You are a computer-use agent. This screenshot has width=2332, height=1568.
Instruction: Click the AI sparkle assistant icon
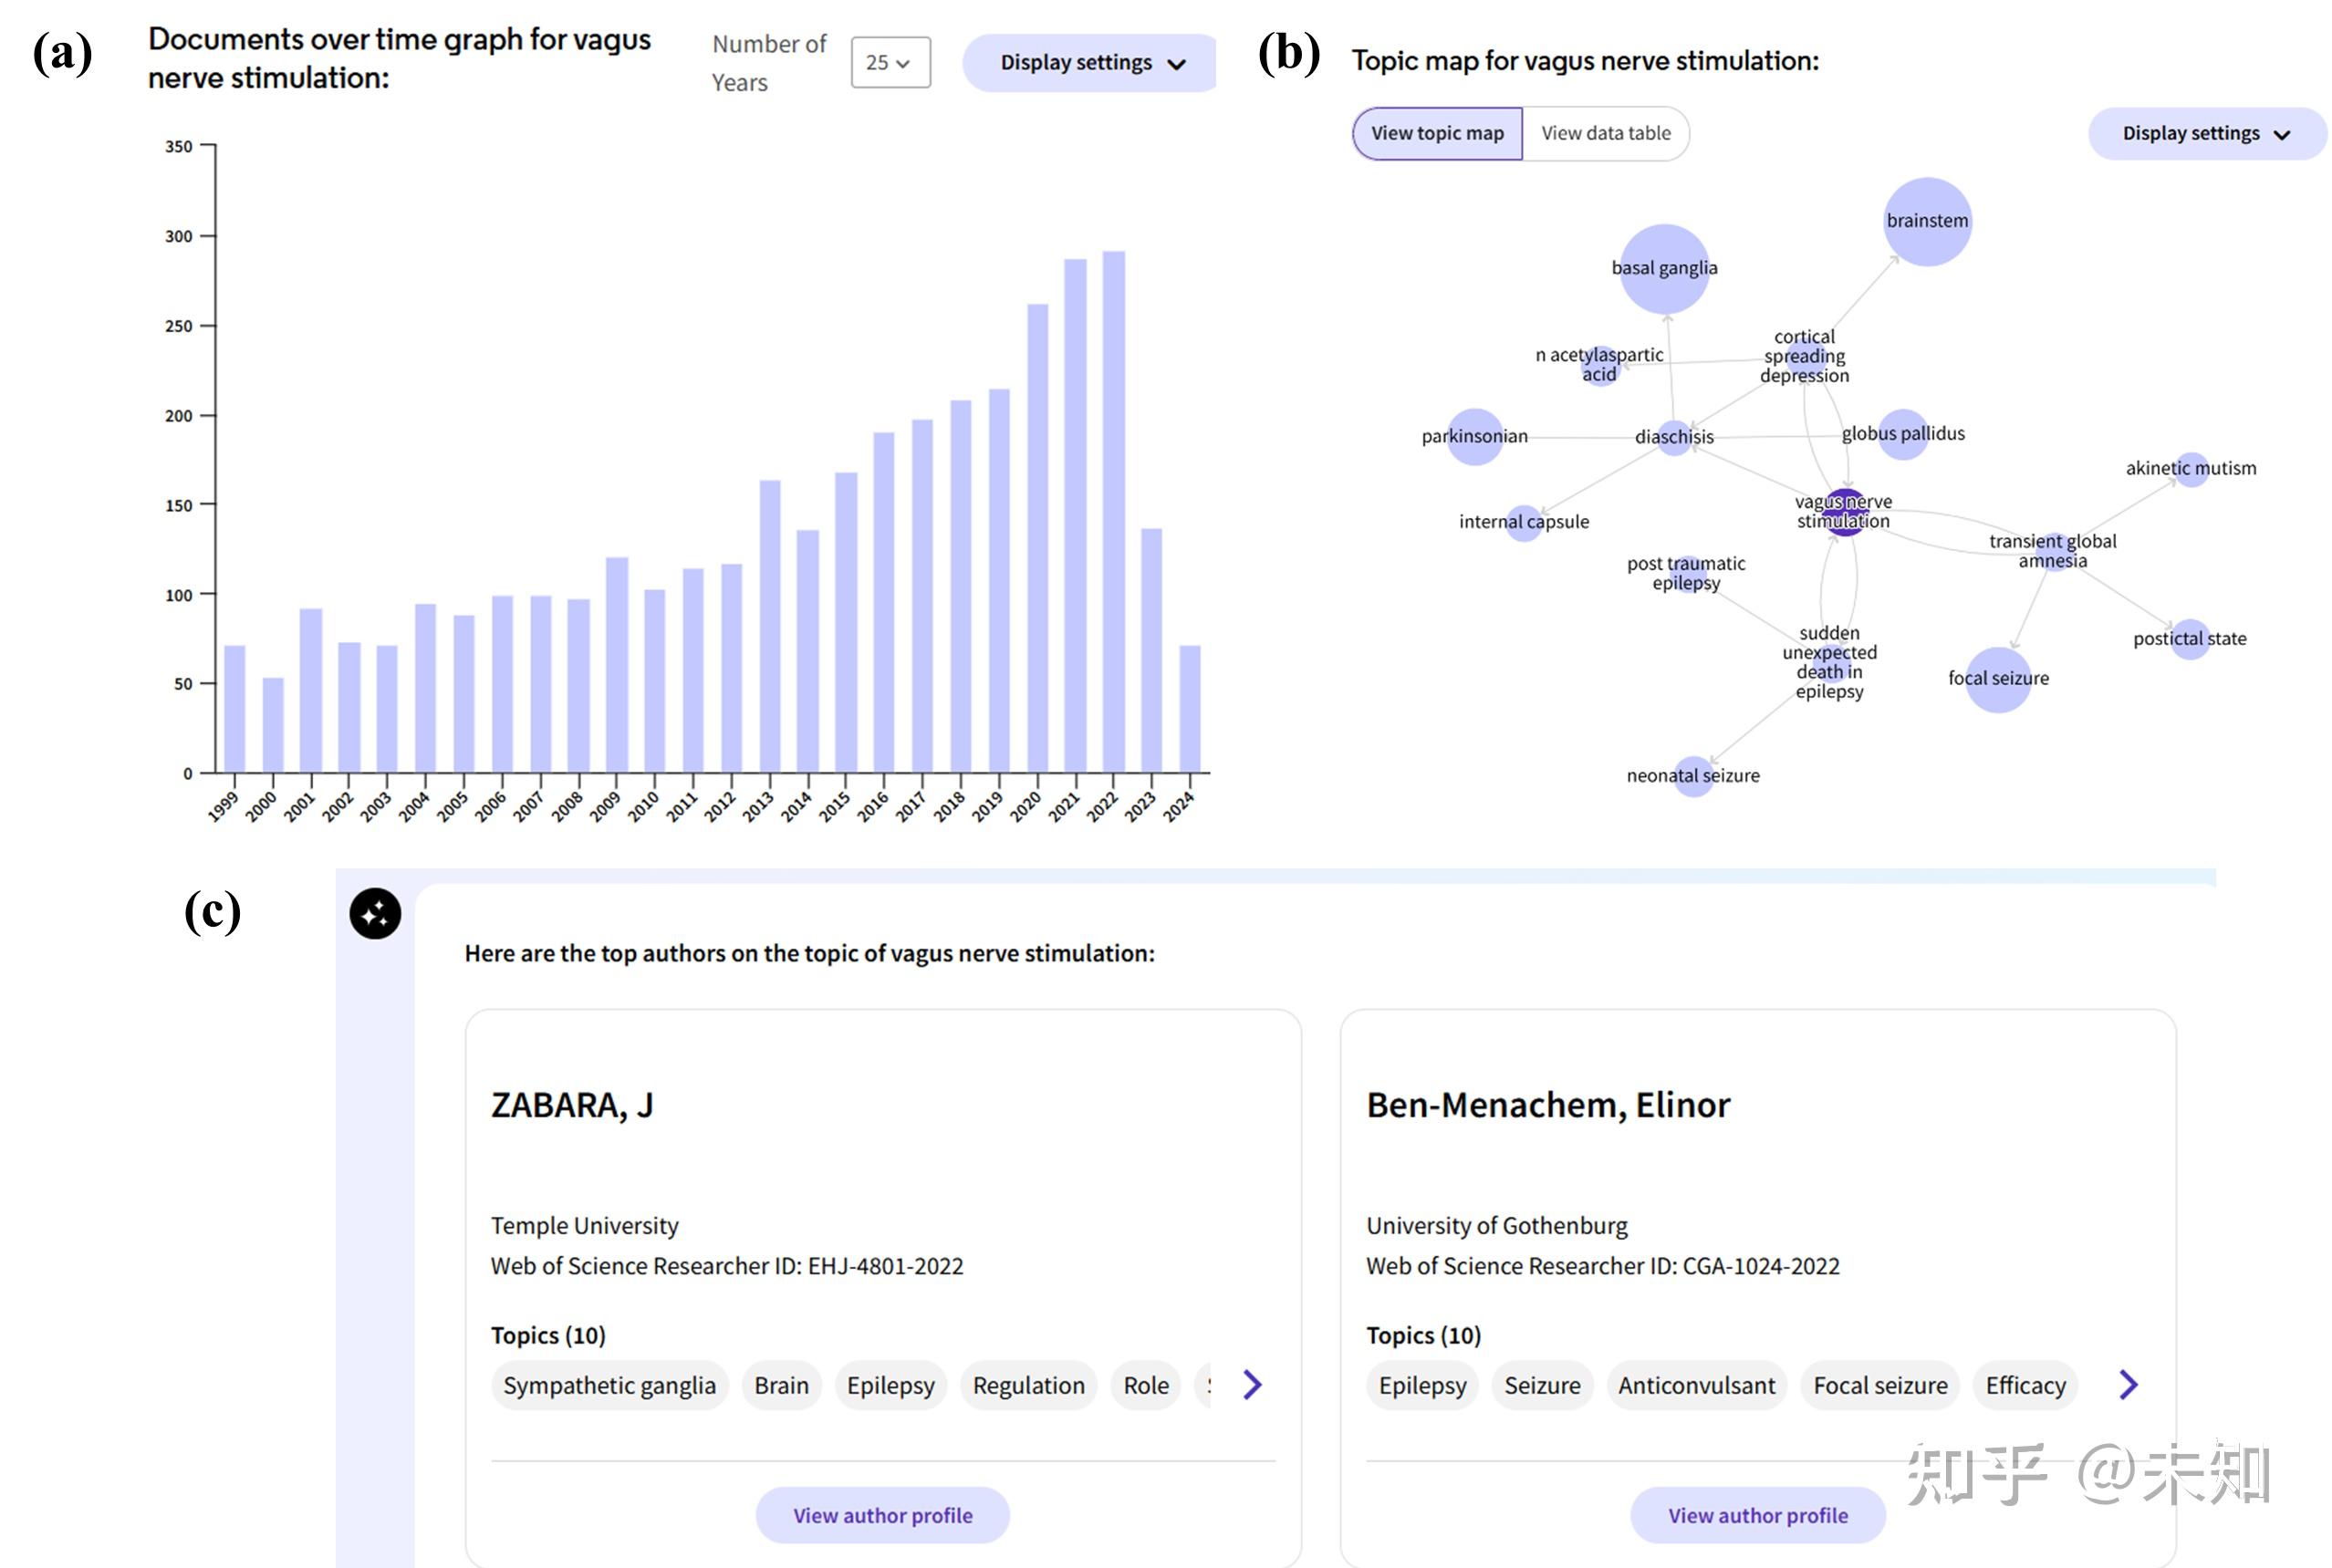pyautogui.click(x=375, y=913)
